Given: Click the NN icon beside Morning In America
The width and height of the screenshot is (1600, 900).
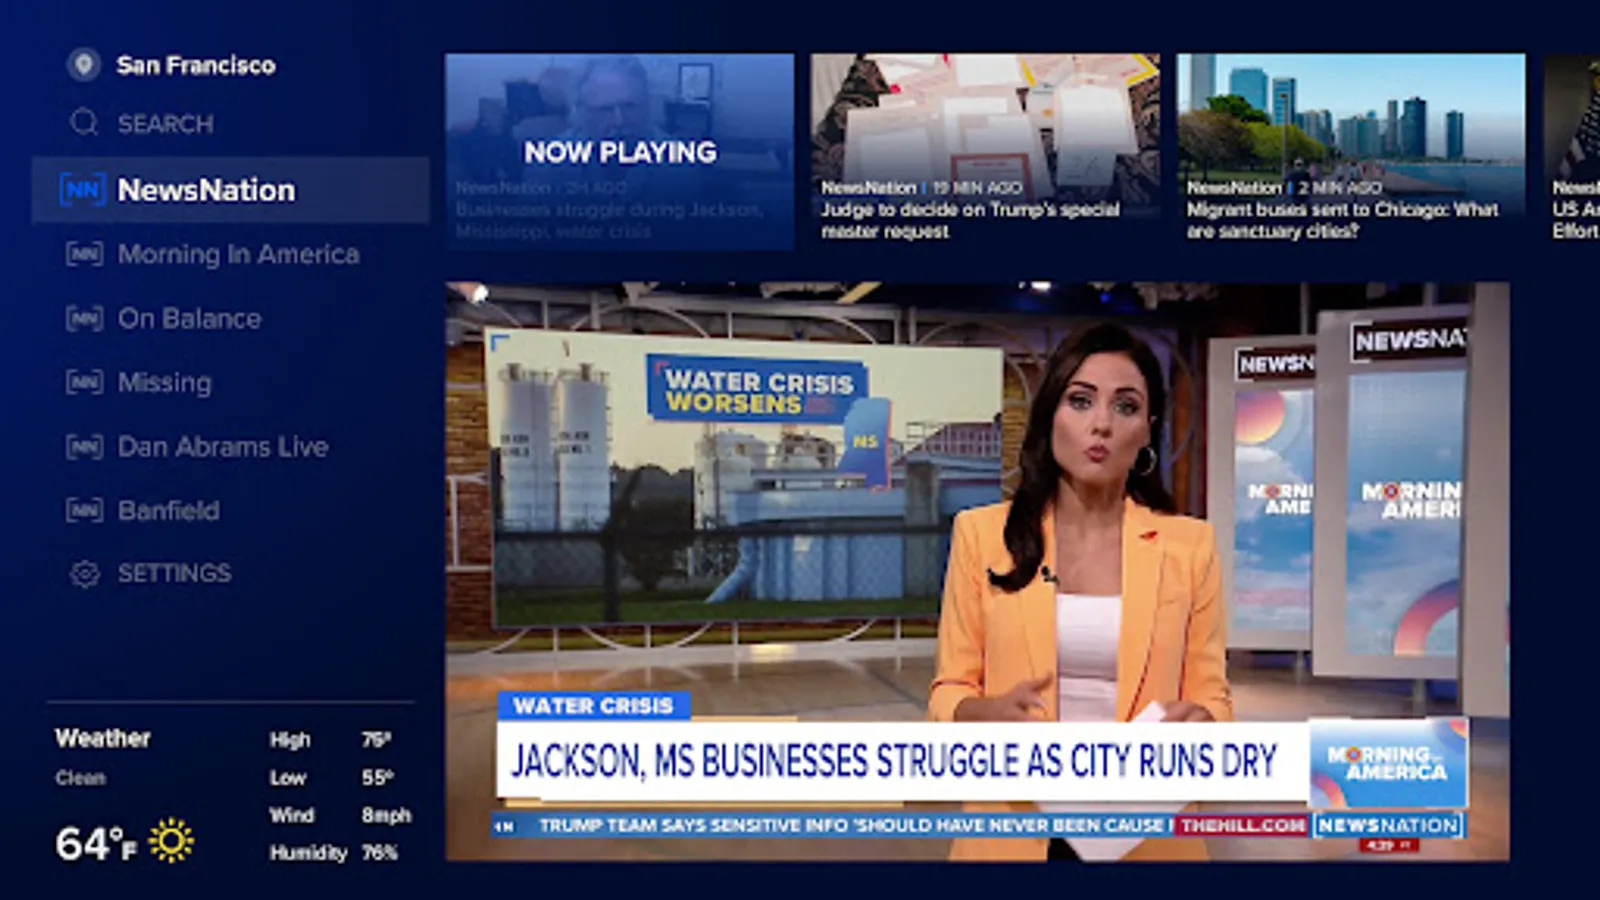Looking at the screenshot, I should 84,254.
